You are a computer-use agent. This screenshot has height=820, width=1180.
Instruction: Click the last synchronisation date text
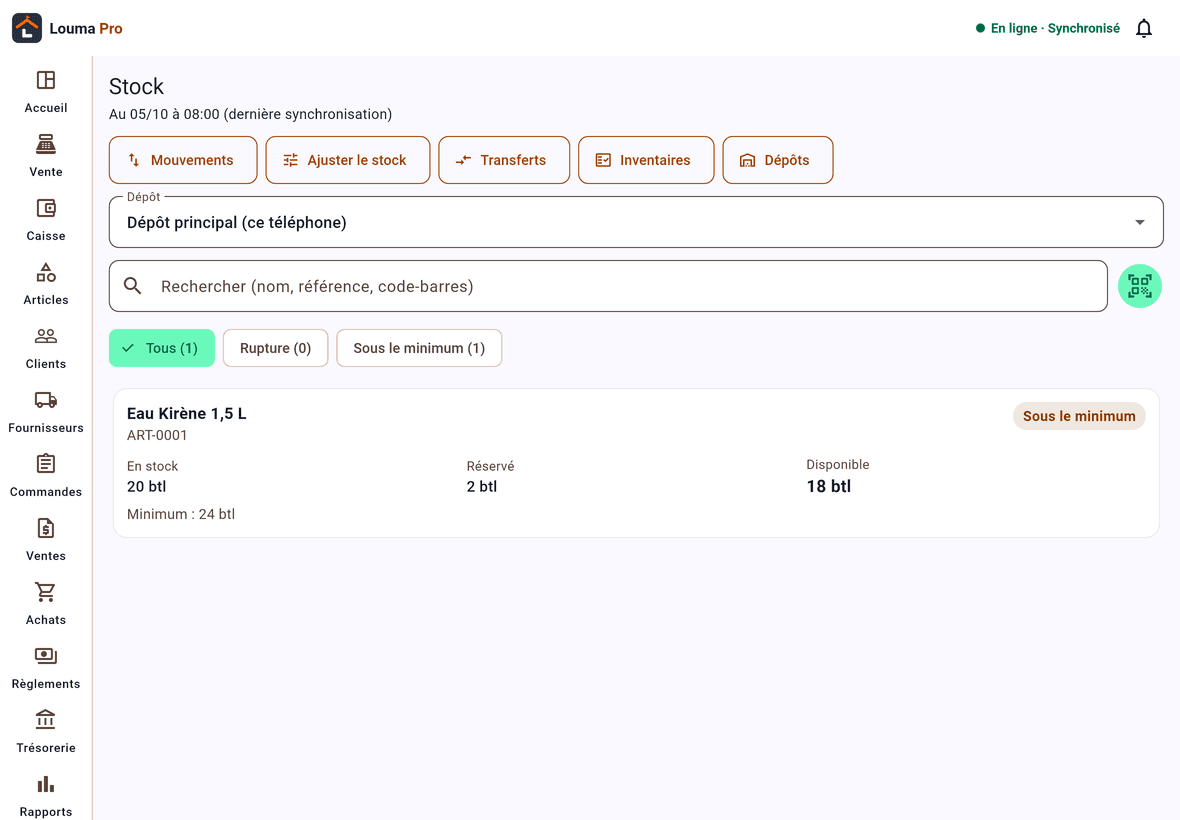coord(251,114)
